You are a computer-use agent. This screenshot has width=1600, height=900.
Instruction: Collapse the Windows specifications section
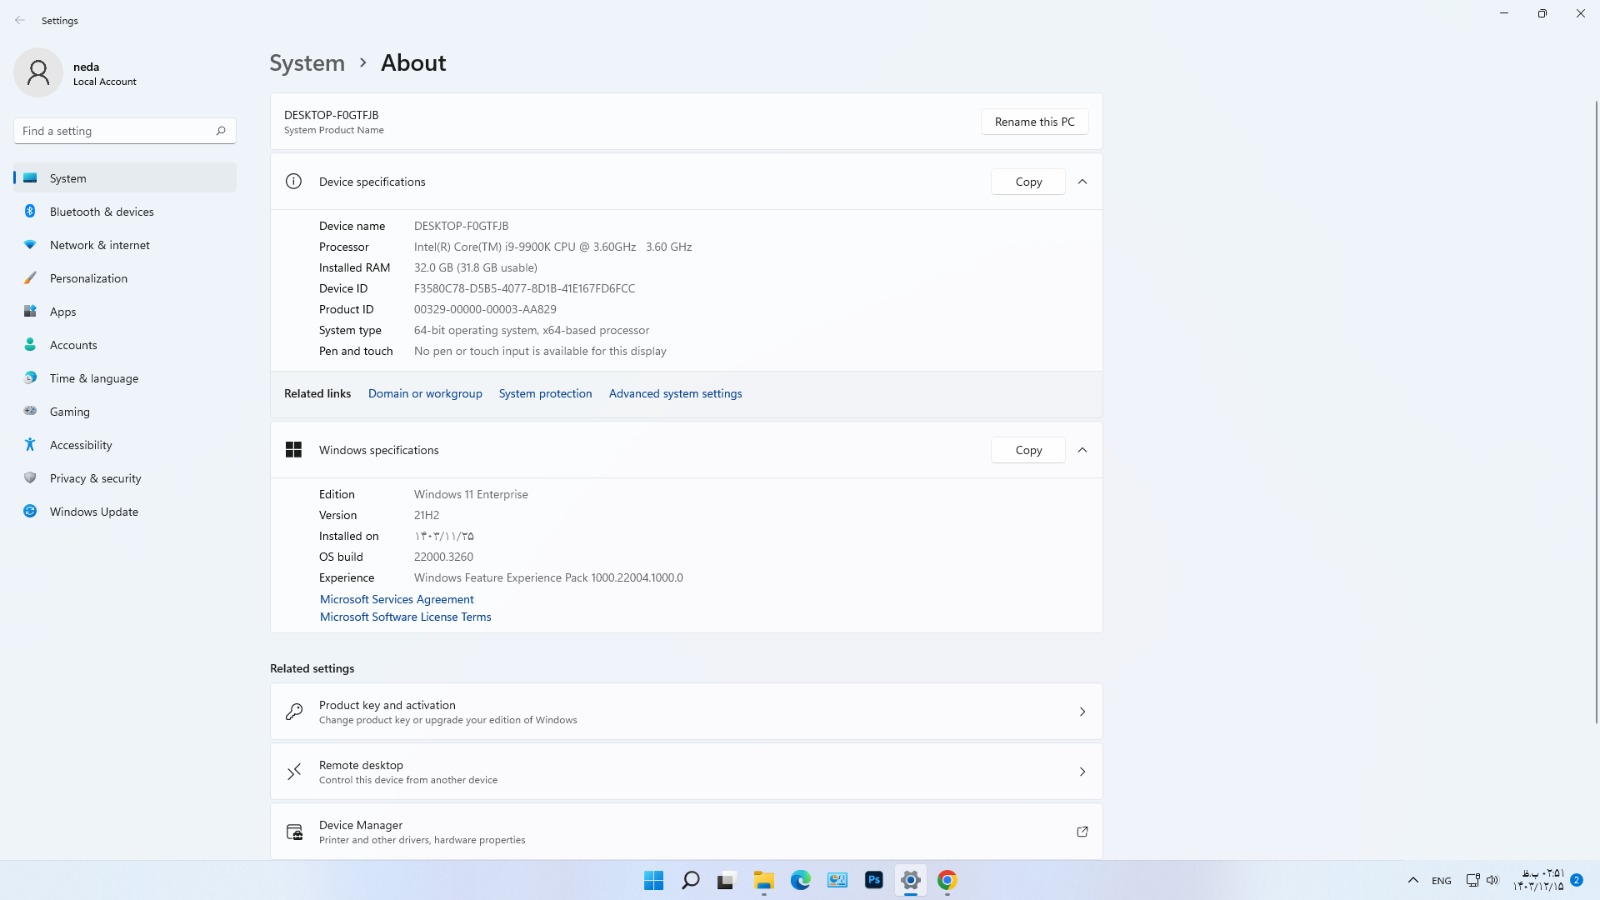(x=1082, y=450)
